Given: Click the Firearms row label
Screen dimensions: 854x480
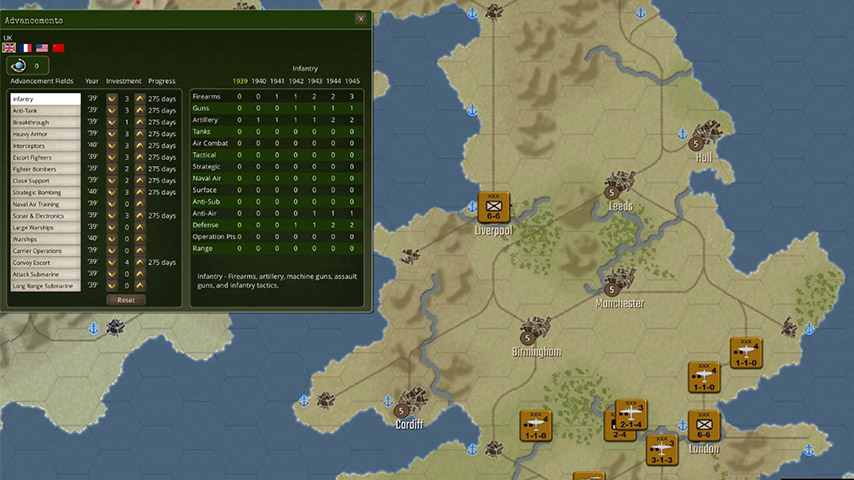Looking at the screenshot, I should pyautogui.click(x=206, y=96).
